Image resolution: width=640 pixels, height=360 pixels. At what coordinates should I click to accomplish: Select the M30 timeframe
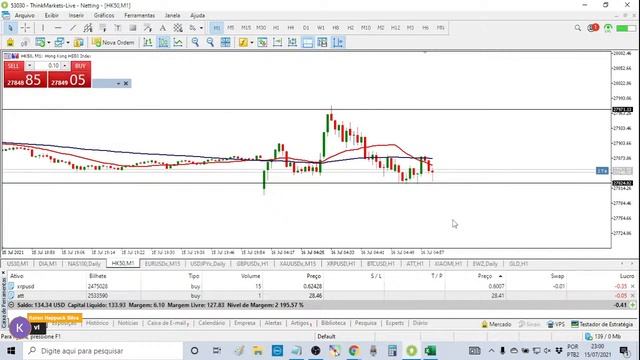261,28
